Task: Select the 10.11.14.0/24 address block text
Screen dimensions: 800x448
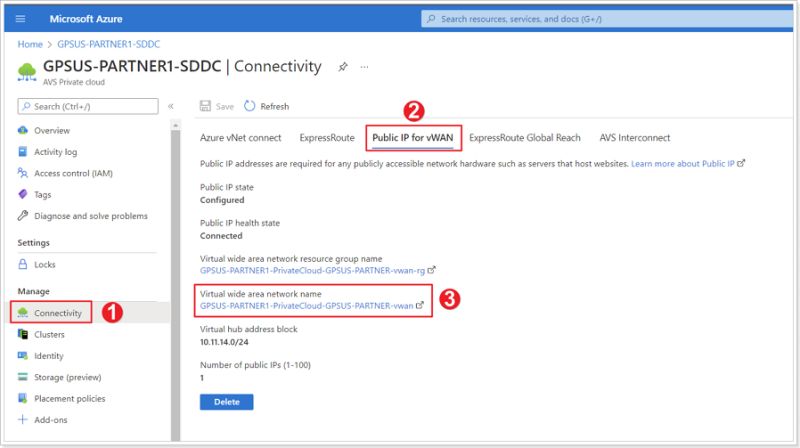Action: coord(224,342)
